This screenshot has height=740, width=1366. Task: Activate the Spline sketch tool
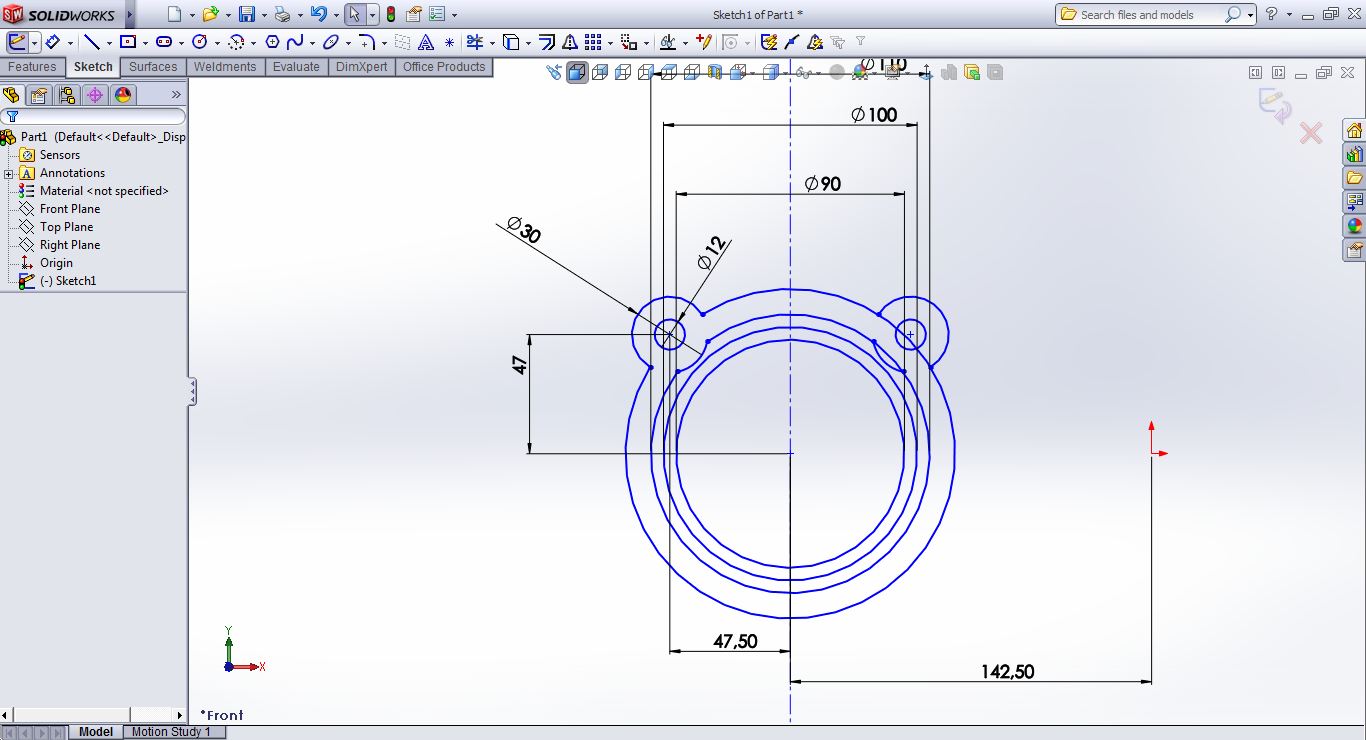point(297,41)
